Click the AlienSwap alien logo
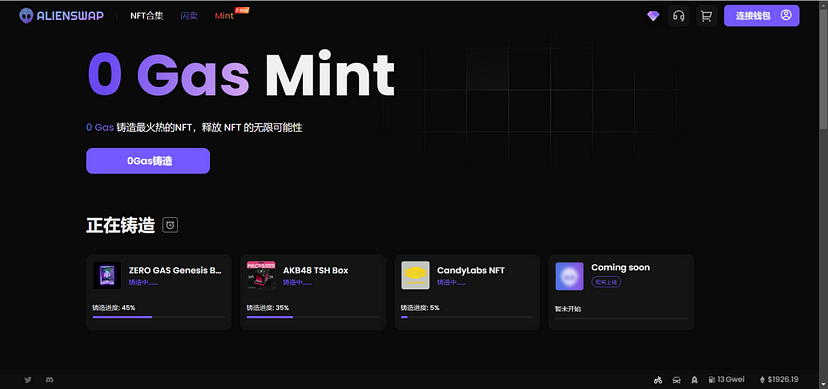The image size is (828, 389). pos(26,16)
